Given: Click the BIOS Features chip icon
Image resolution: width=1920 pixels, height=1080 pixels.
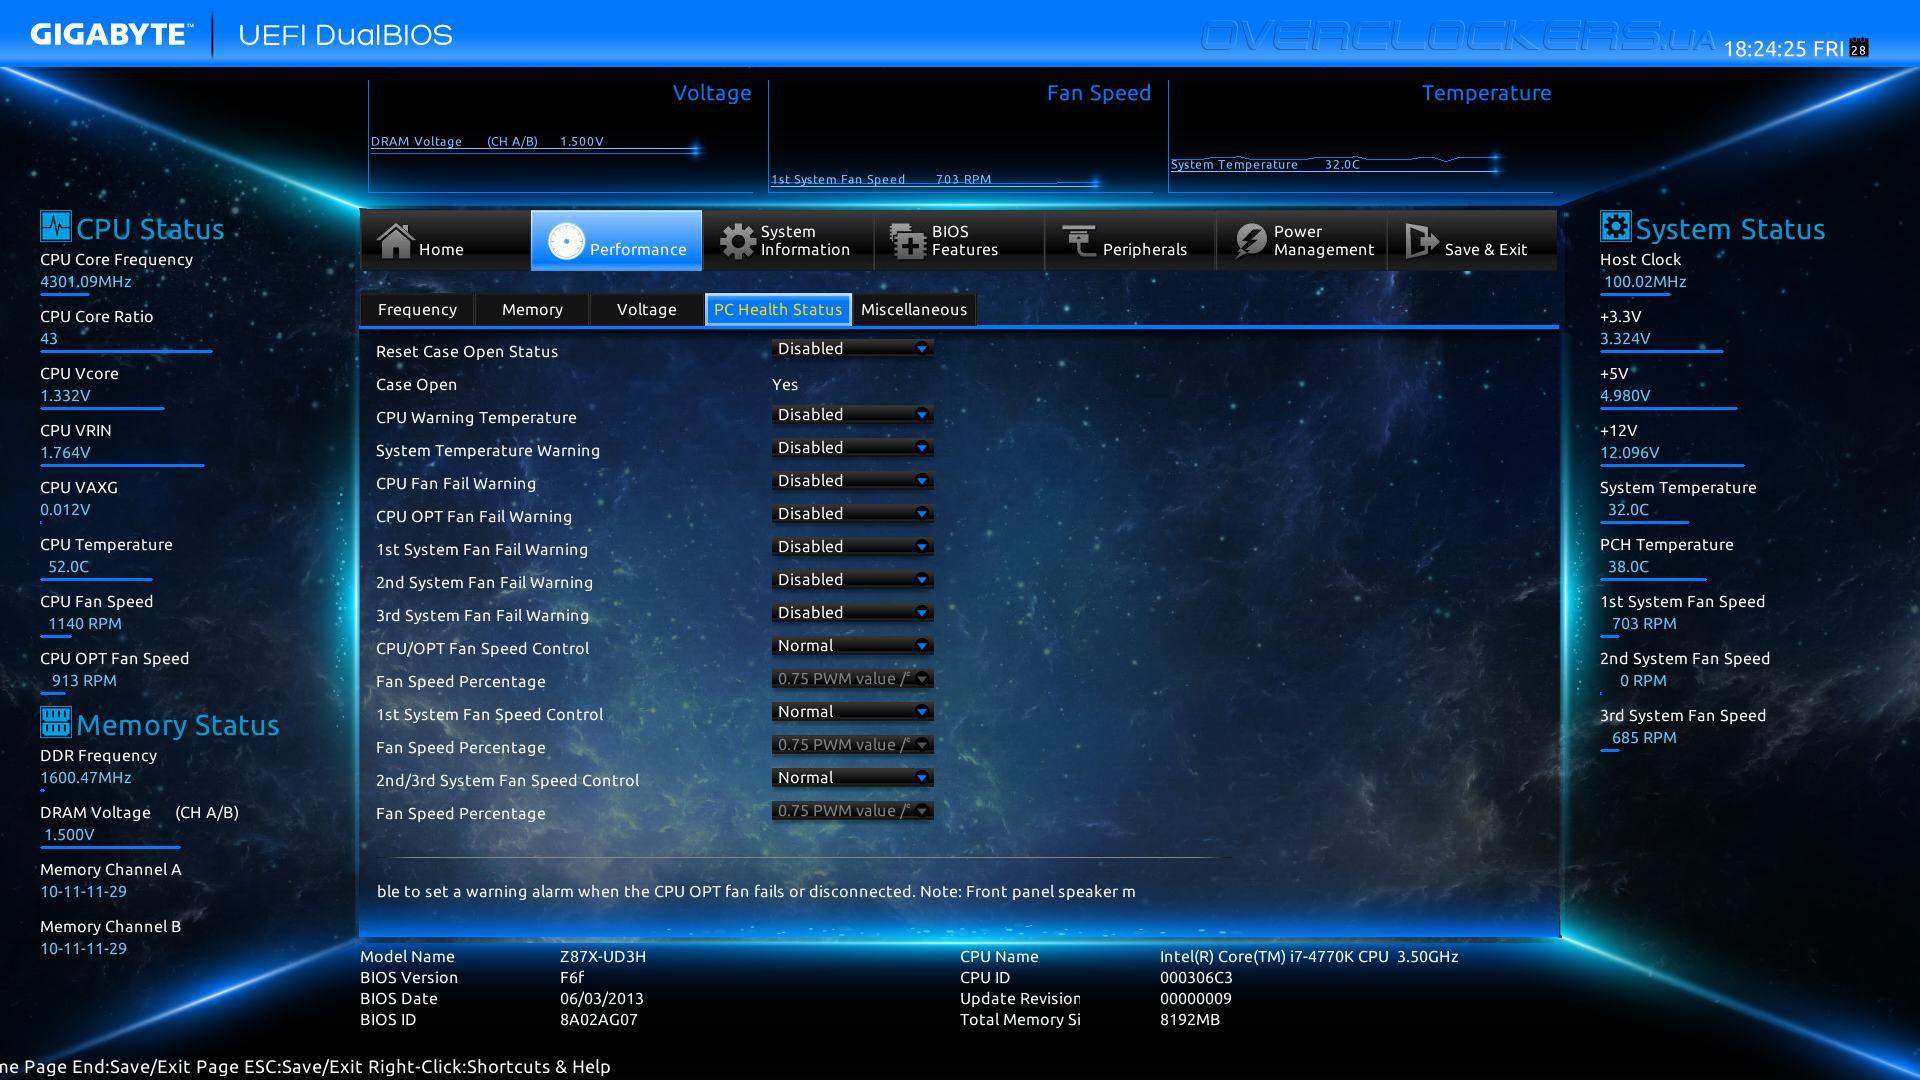Looking at the screenshot, I should (908, 241).
